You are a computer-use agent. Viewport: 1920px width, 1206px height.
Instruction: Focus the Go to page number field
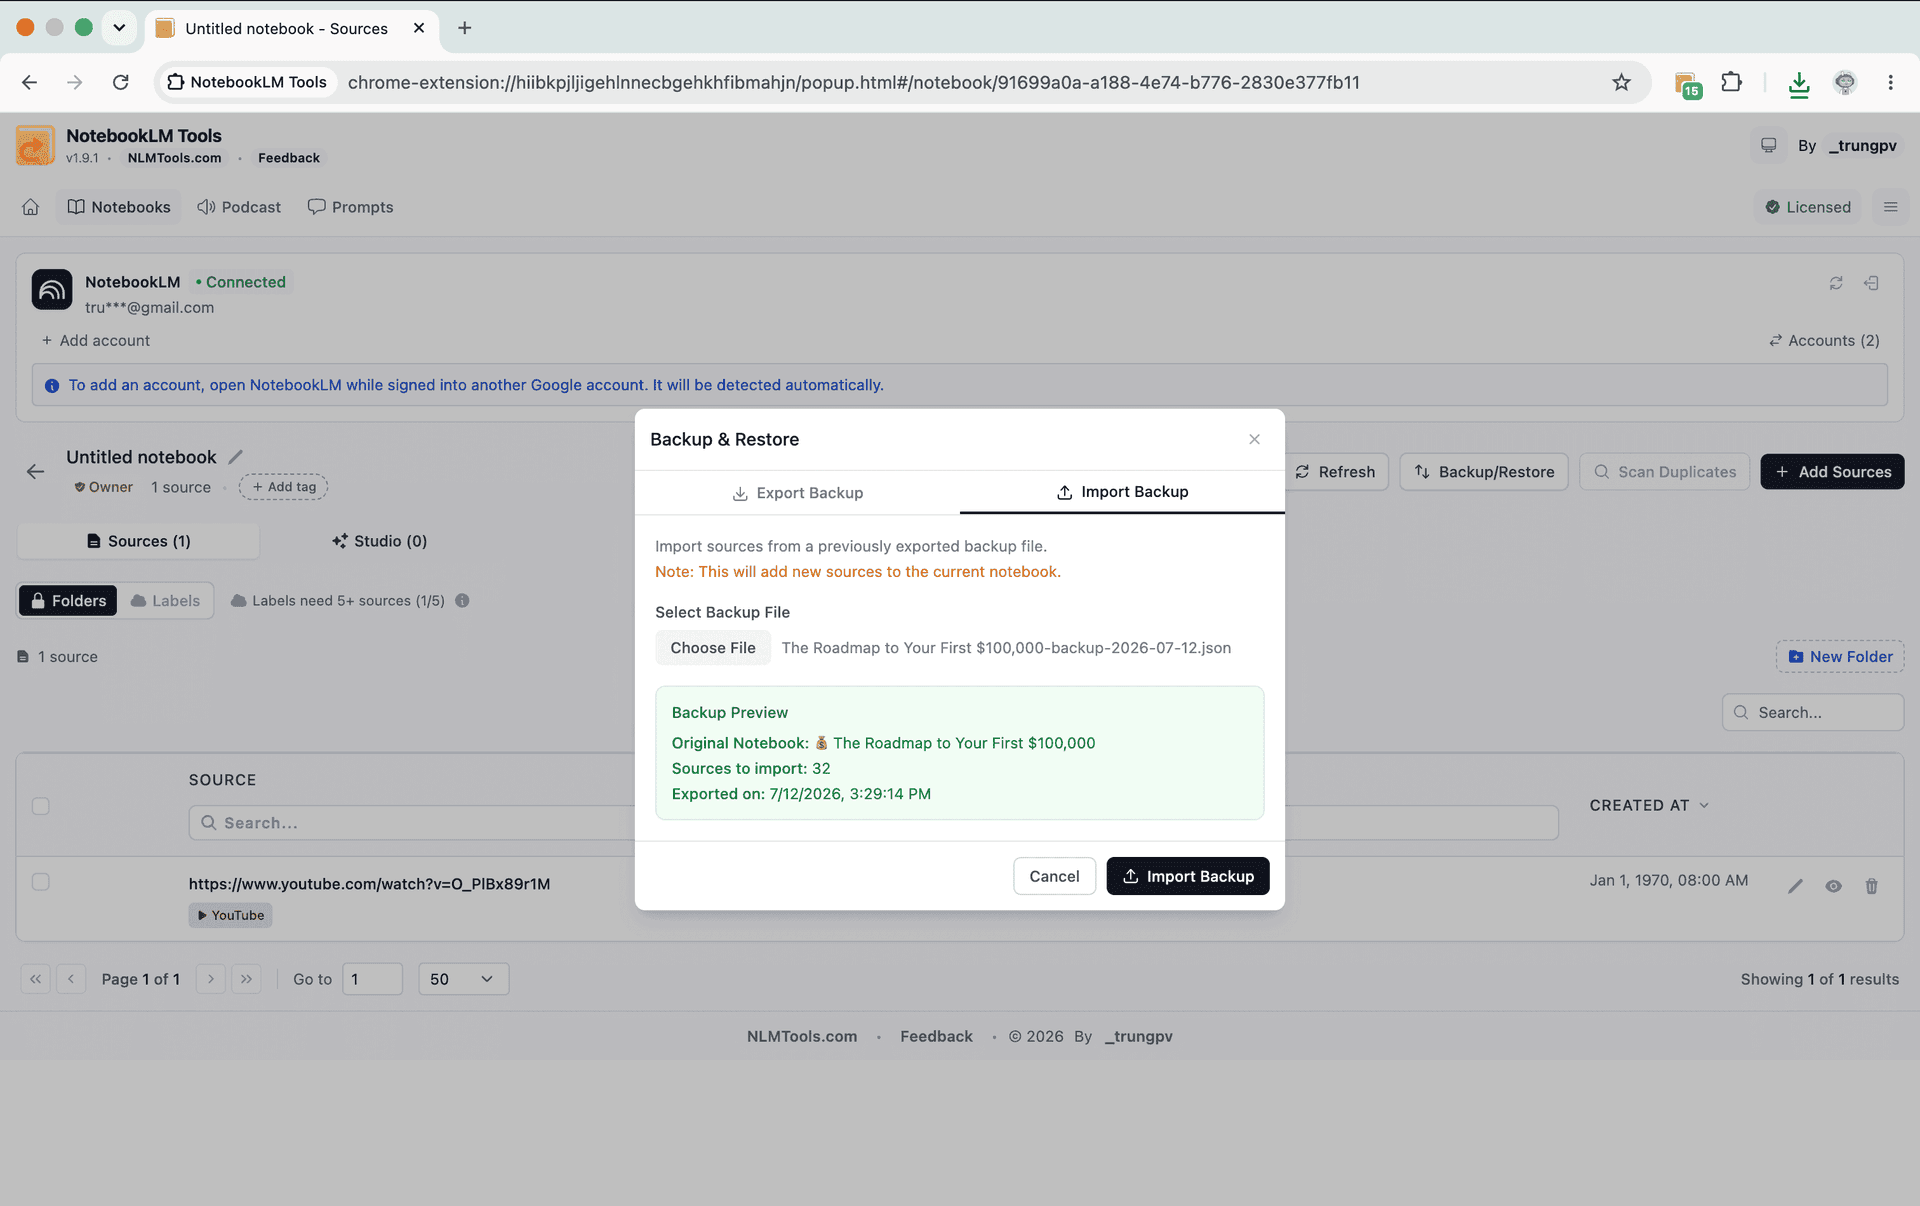(x=372, y=979)
